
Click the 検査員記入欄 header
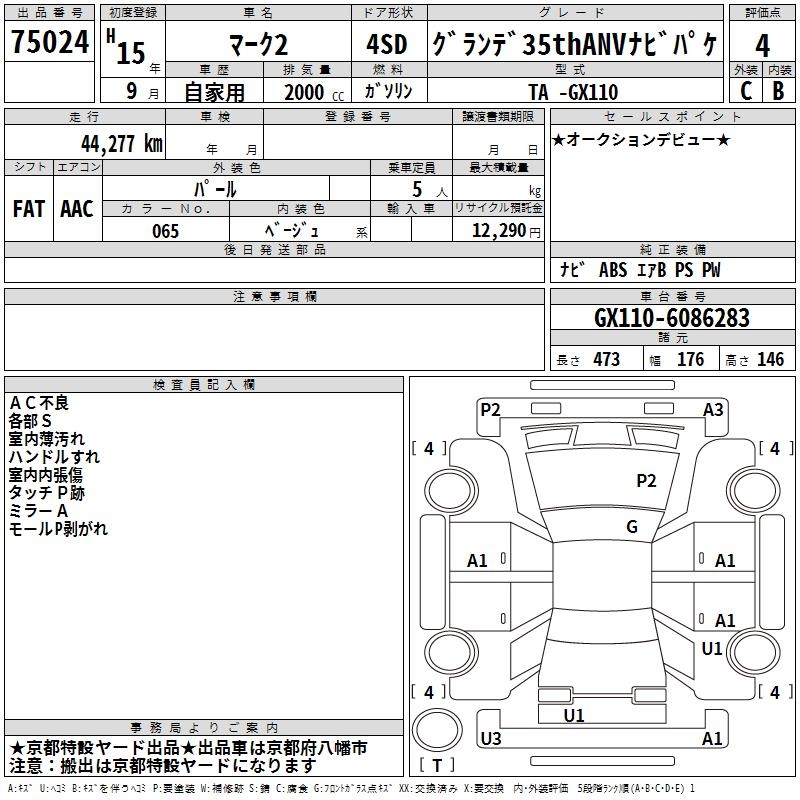click(204, 385)
